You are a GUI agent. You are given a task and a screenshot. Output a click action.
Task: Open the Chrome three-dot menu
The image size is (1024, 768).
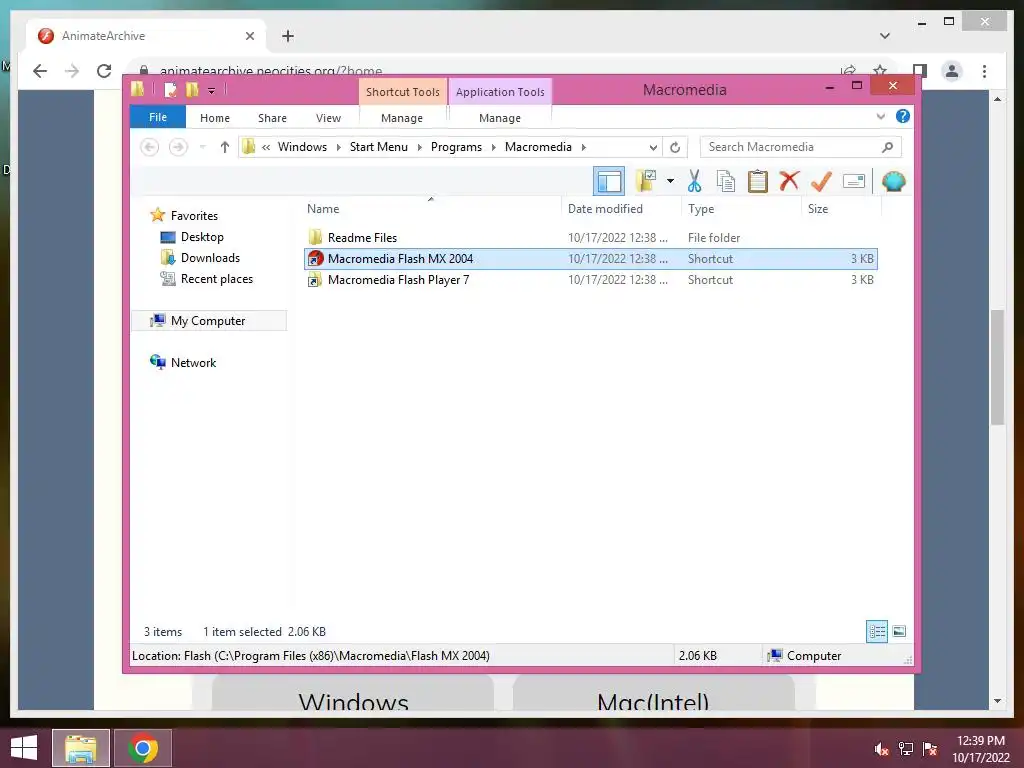(984, 71)
